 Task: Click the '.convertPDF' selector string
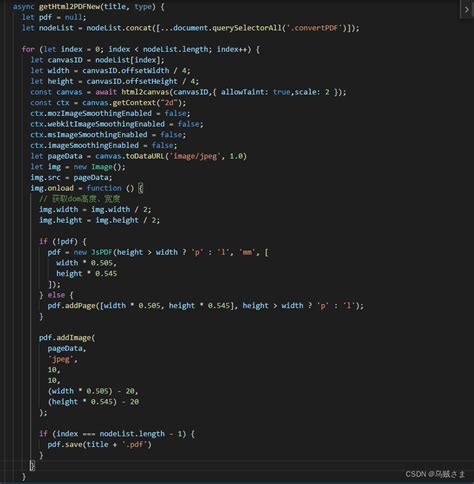click(x=316, y=28)
